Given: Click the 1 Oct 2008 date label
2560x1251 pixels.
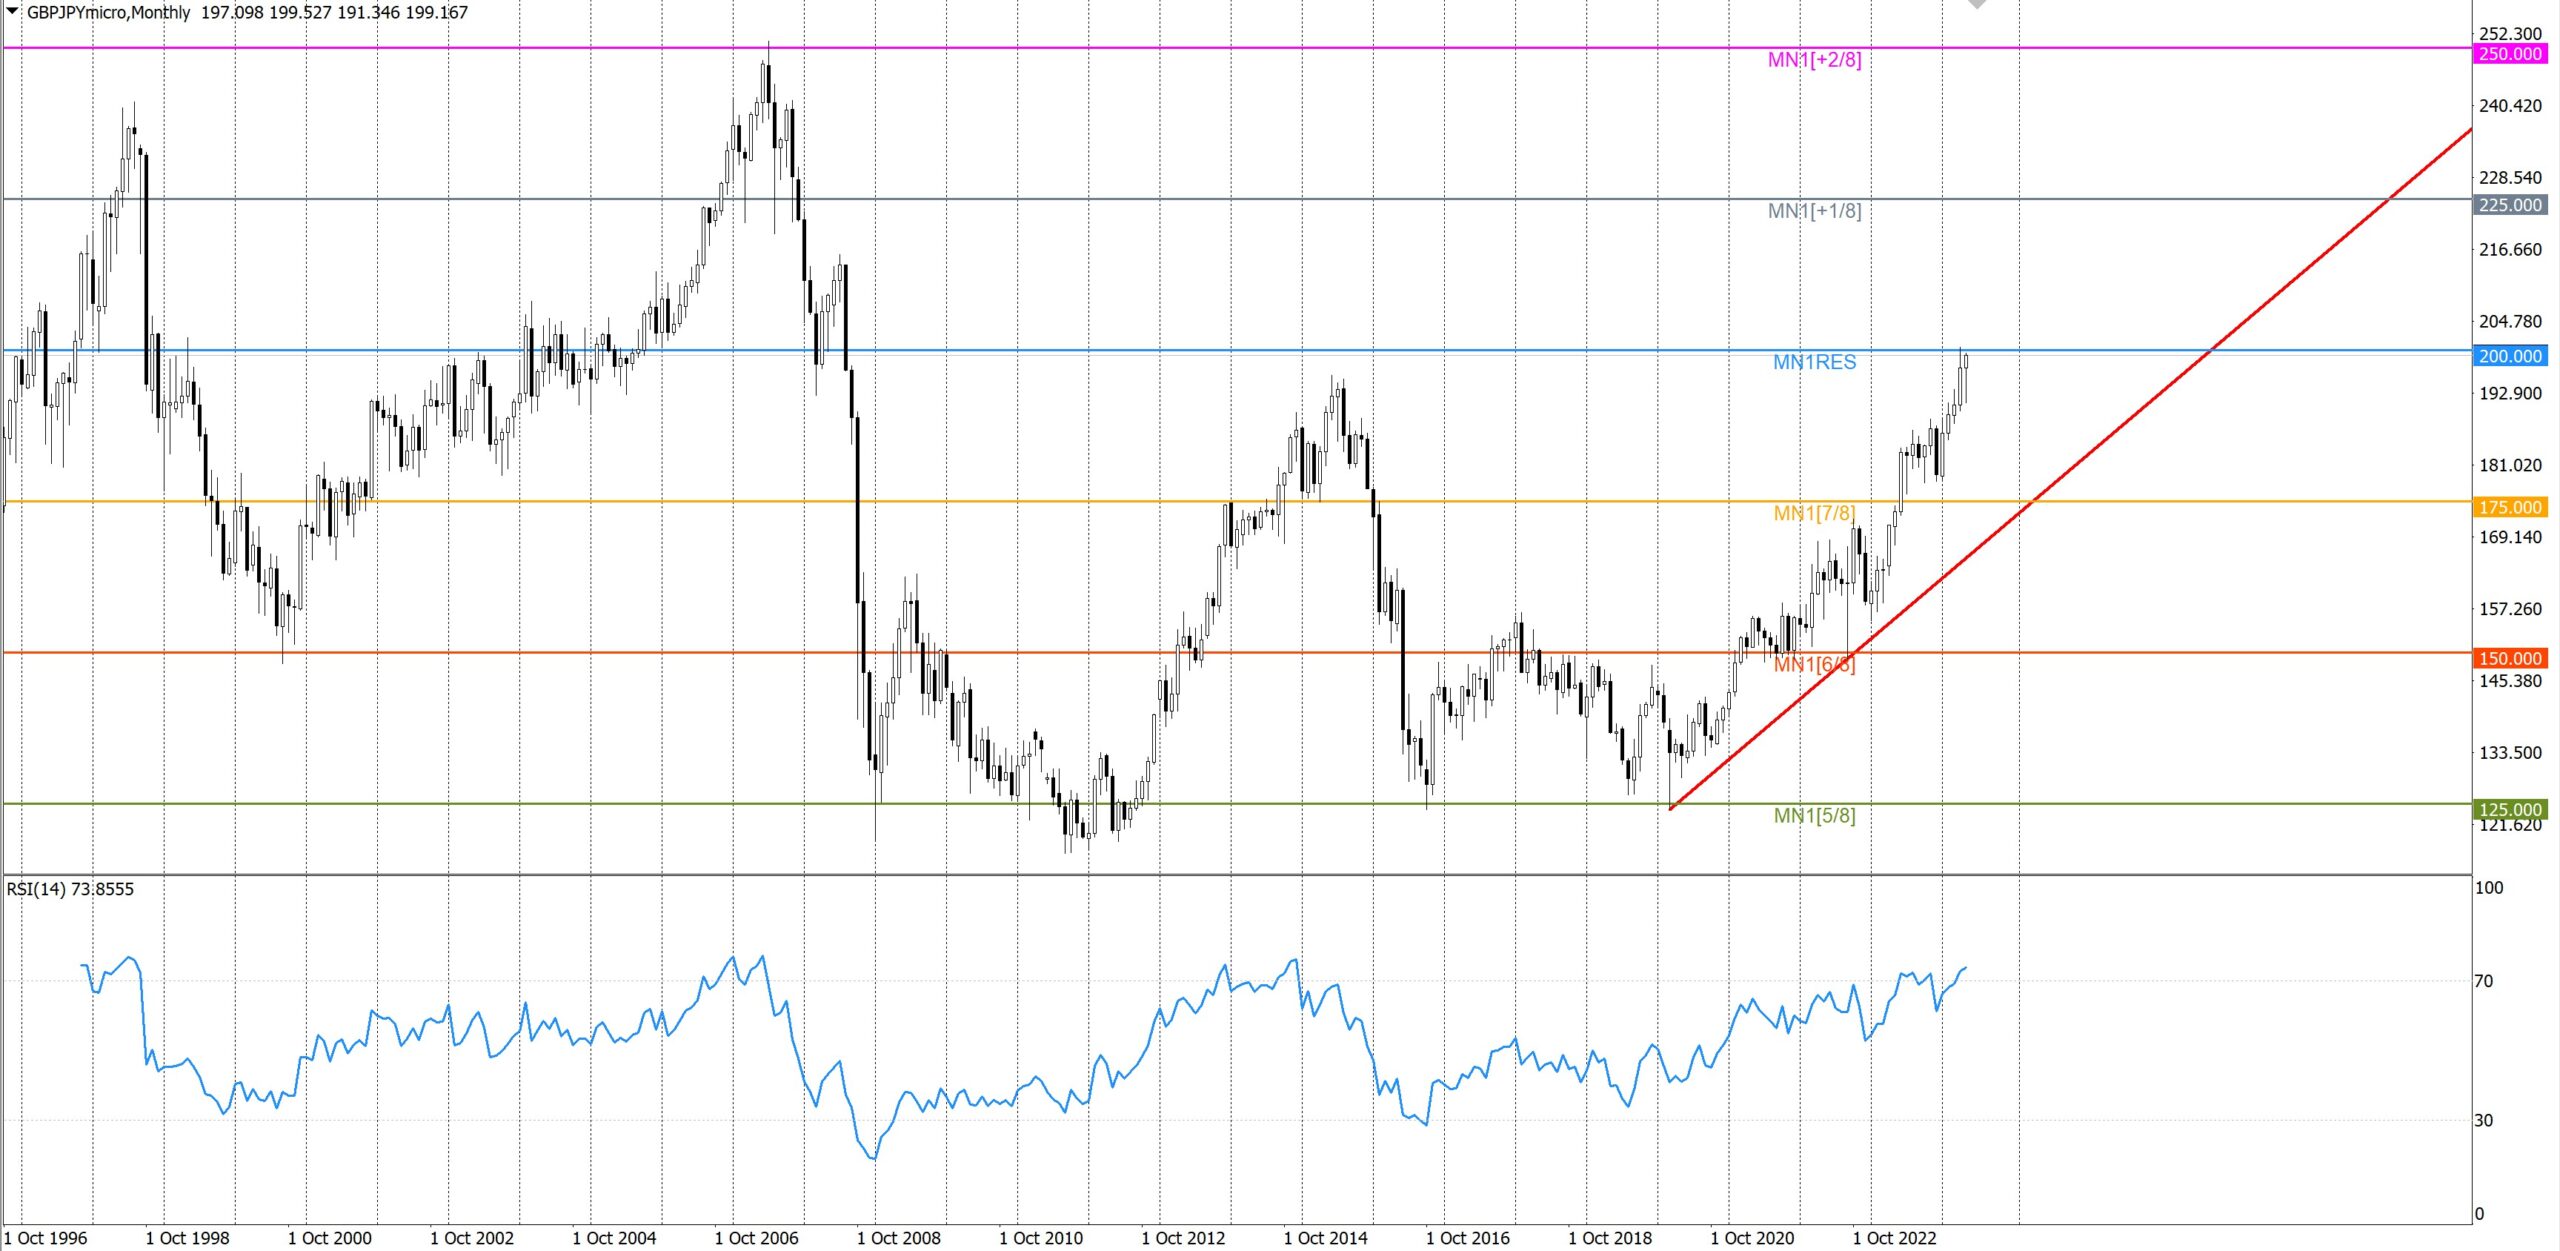Looking at the screenshot, I should pos(898,1238).
